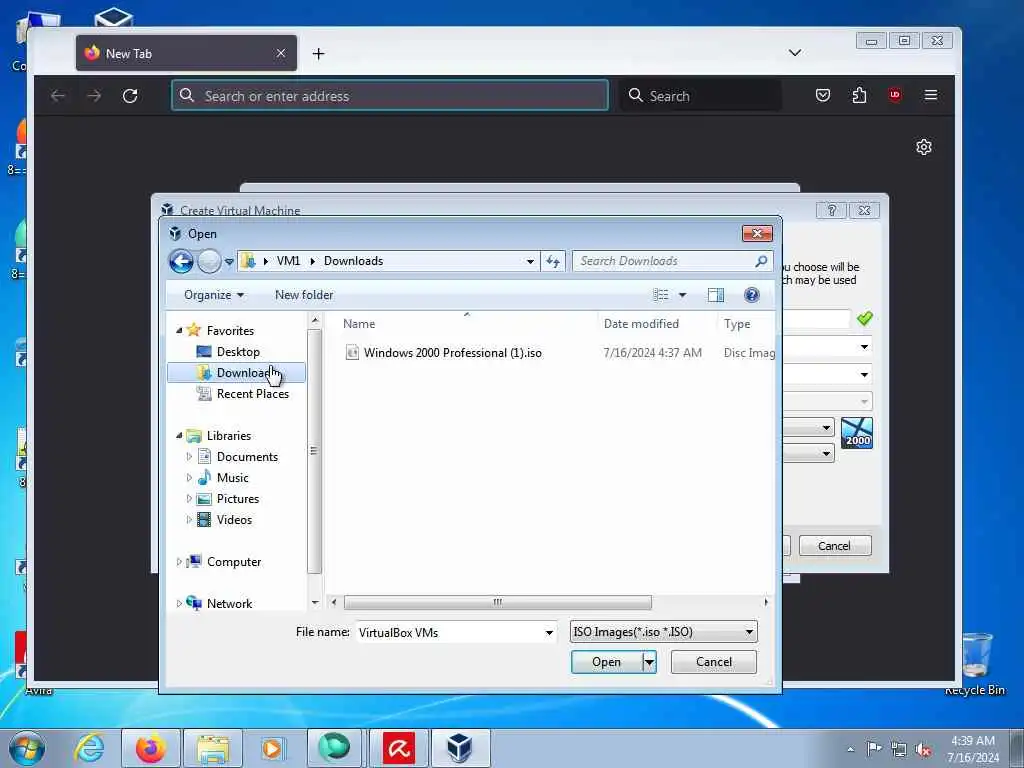Reload the Firefox page
1024x768 pixels.
click(130, 96)
